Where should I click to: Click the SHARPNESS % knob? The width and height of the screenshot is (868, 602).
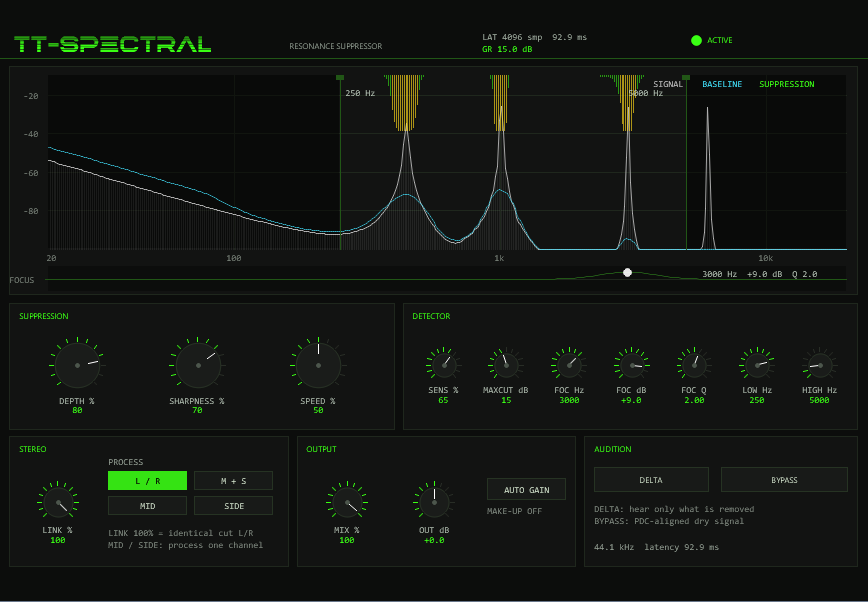(x=198, y=366)
